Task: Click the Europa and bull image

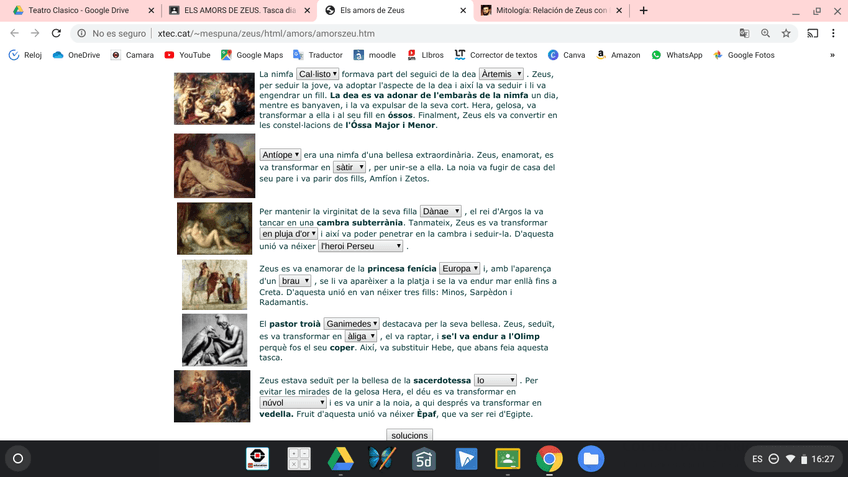Action: tap(214, 284)
